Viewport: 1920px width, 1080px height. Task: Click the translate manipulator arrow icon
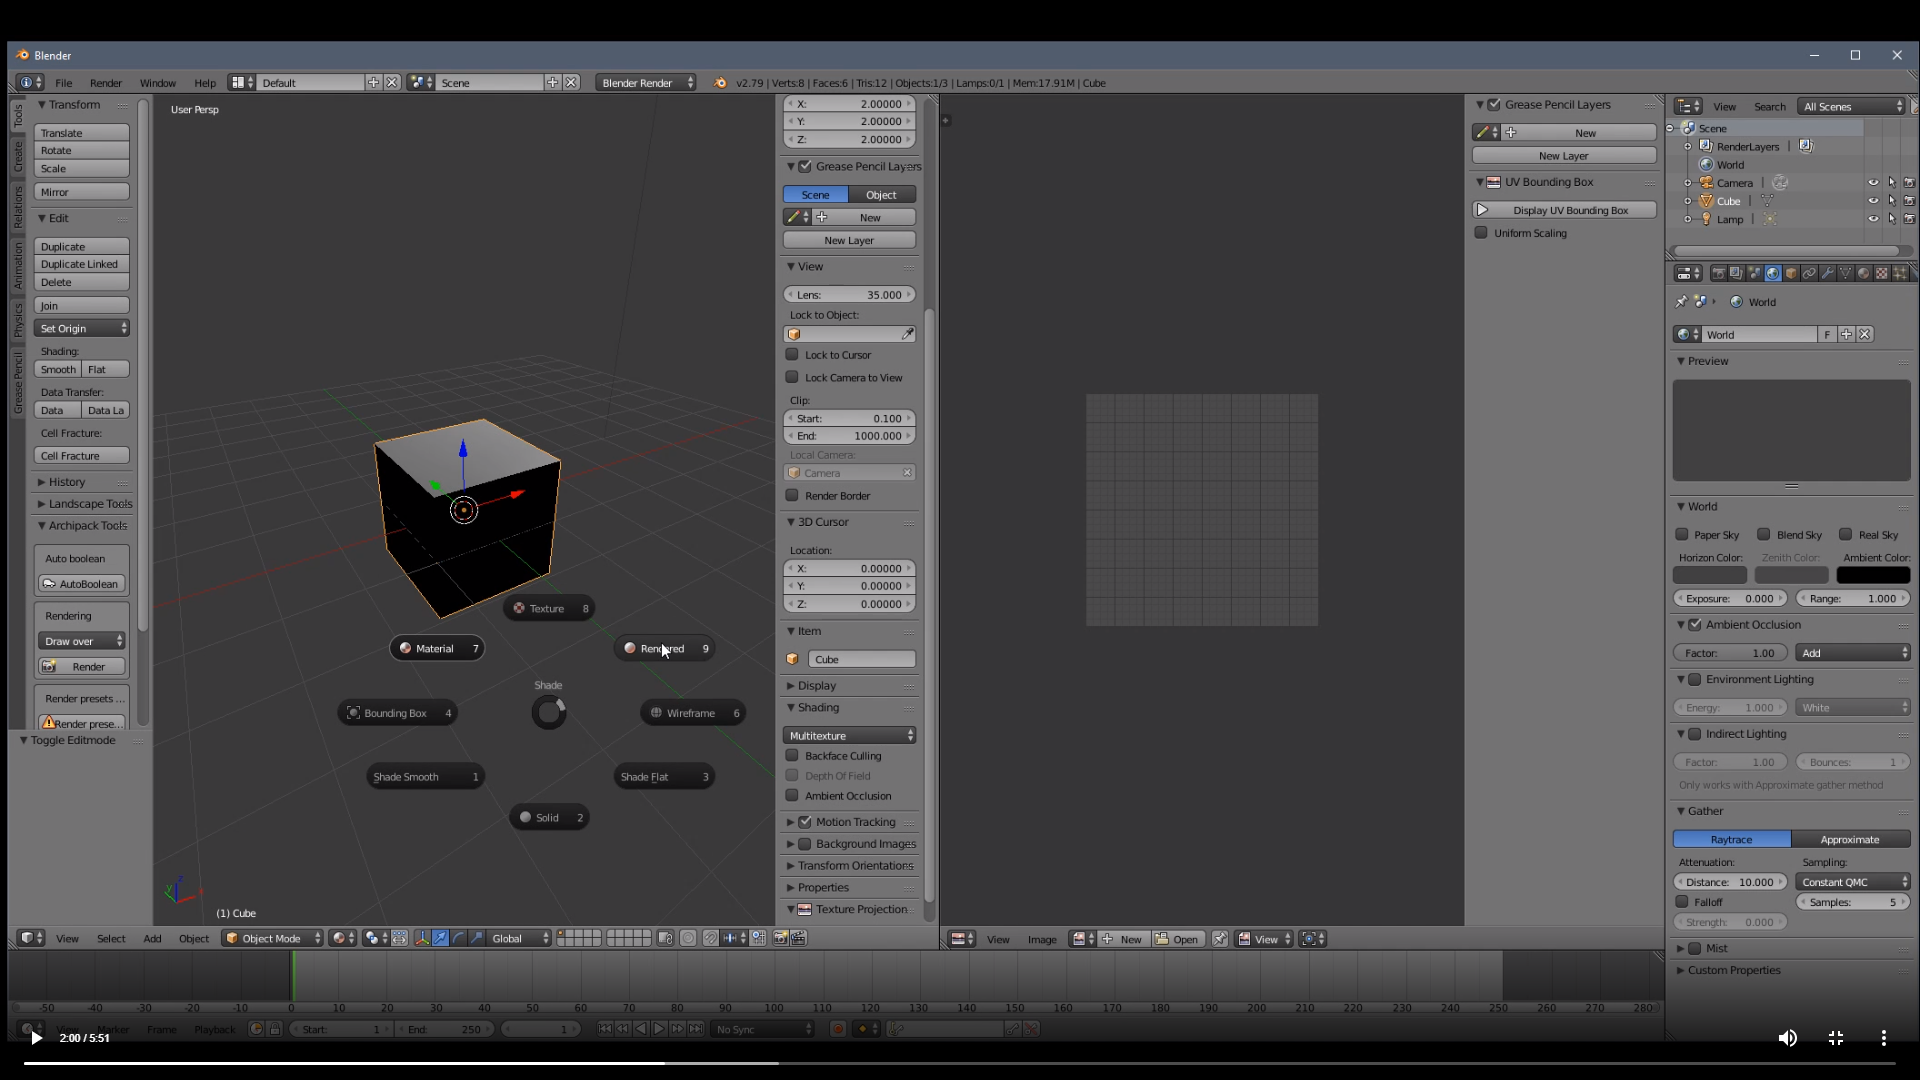[440, 938]
